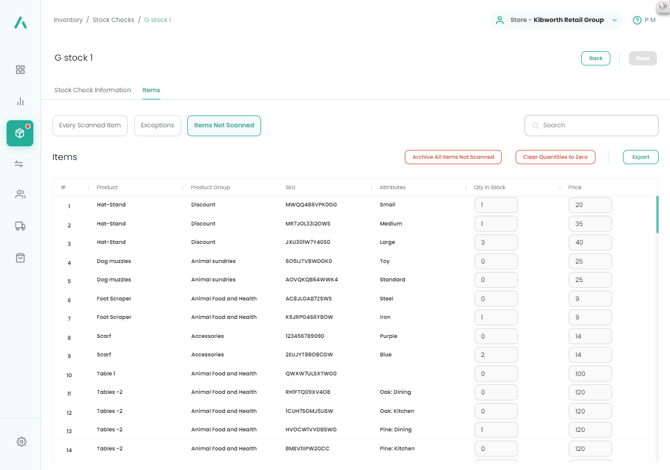The image size is (670, 470).
Task: Open the dashboard grid icon in sidebar
Action: (x=20, y=70)
